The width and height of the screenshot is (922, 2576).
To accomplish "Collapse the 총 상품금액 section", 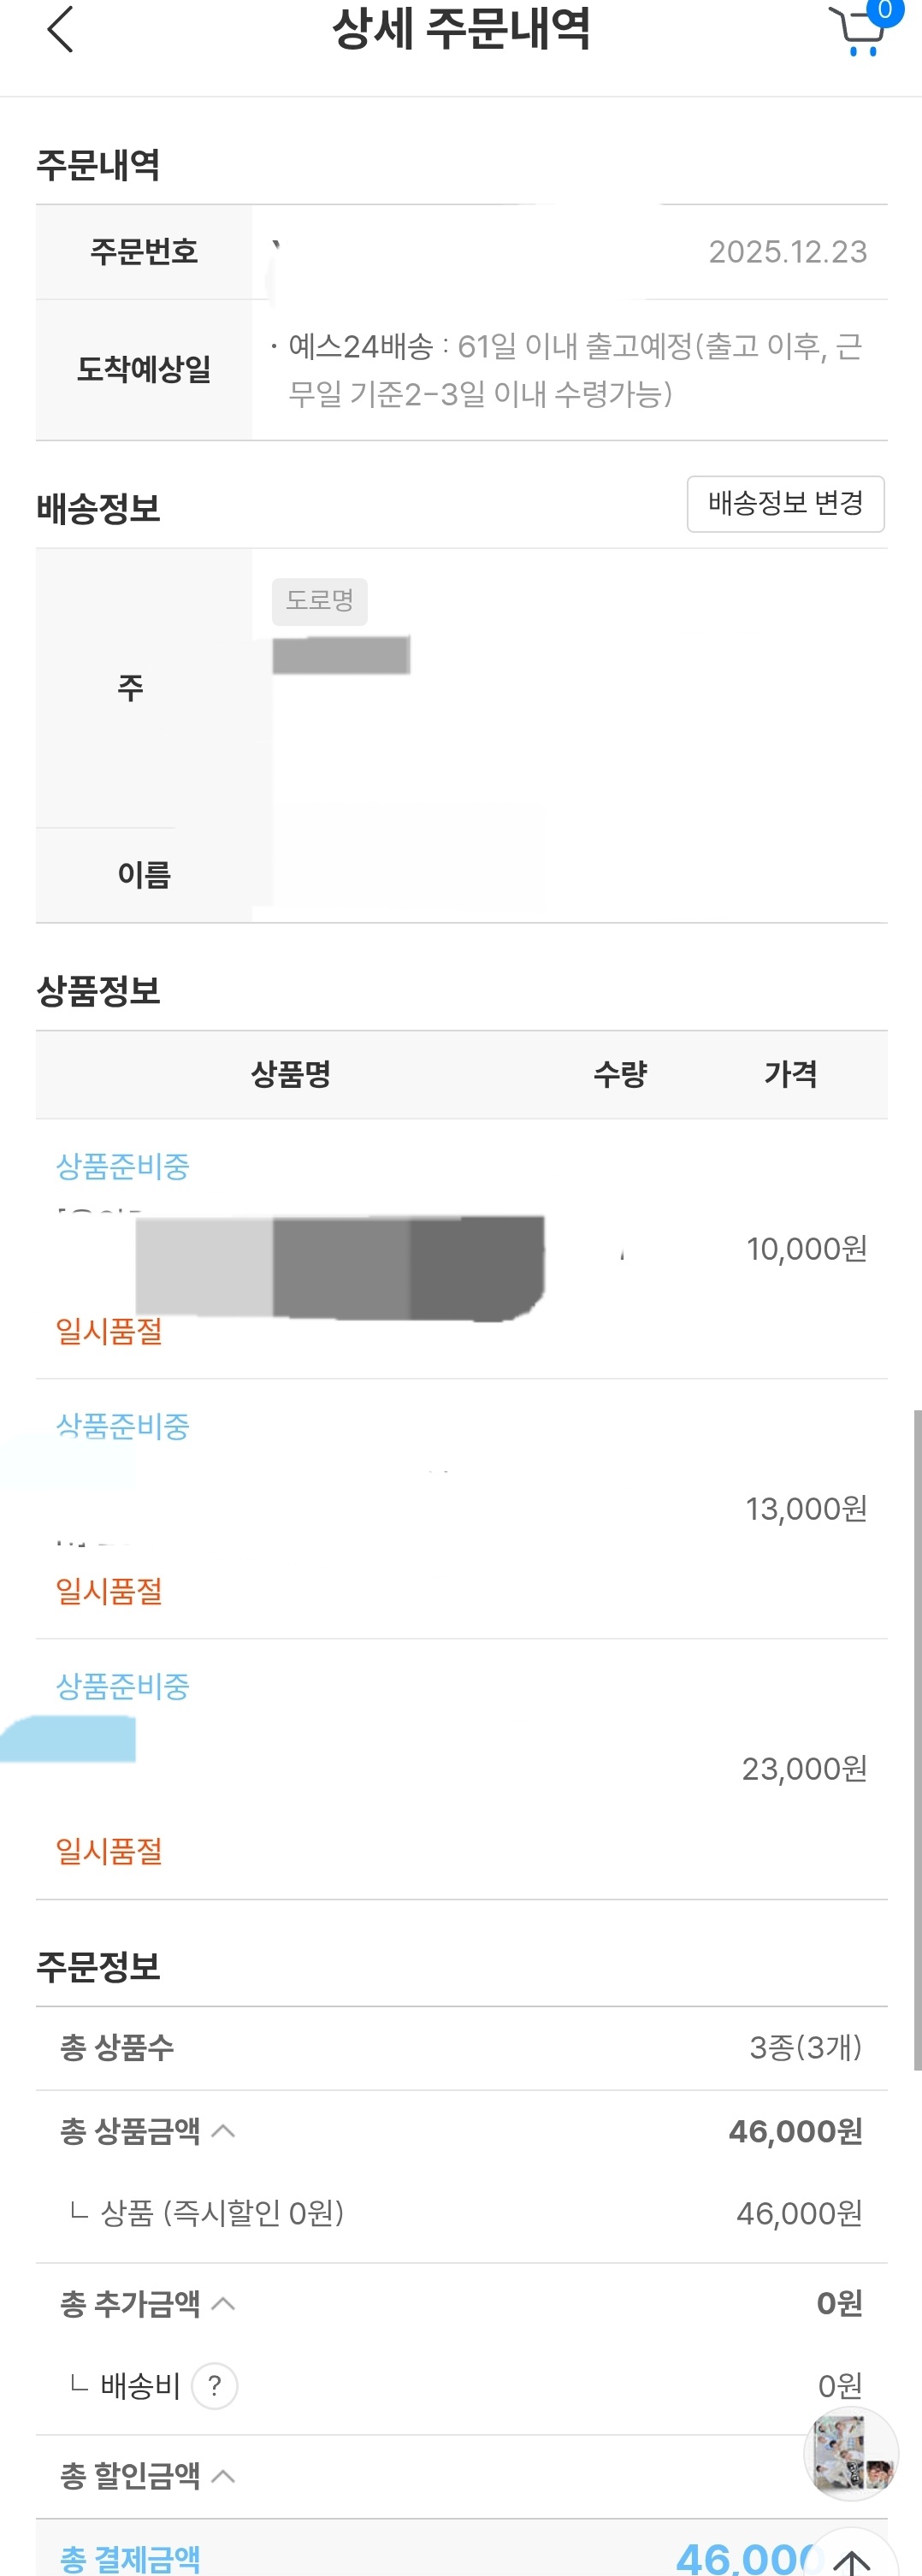I will coord(225,2131).
